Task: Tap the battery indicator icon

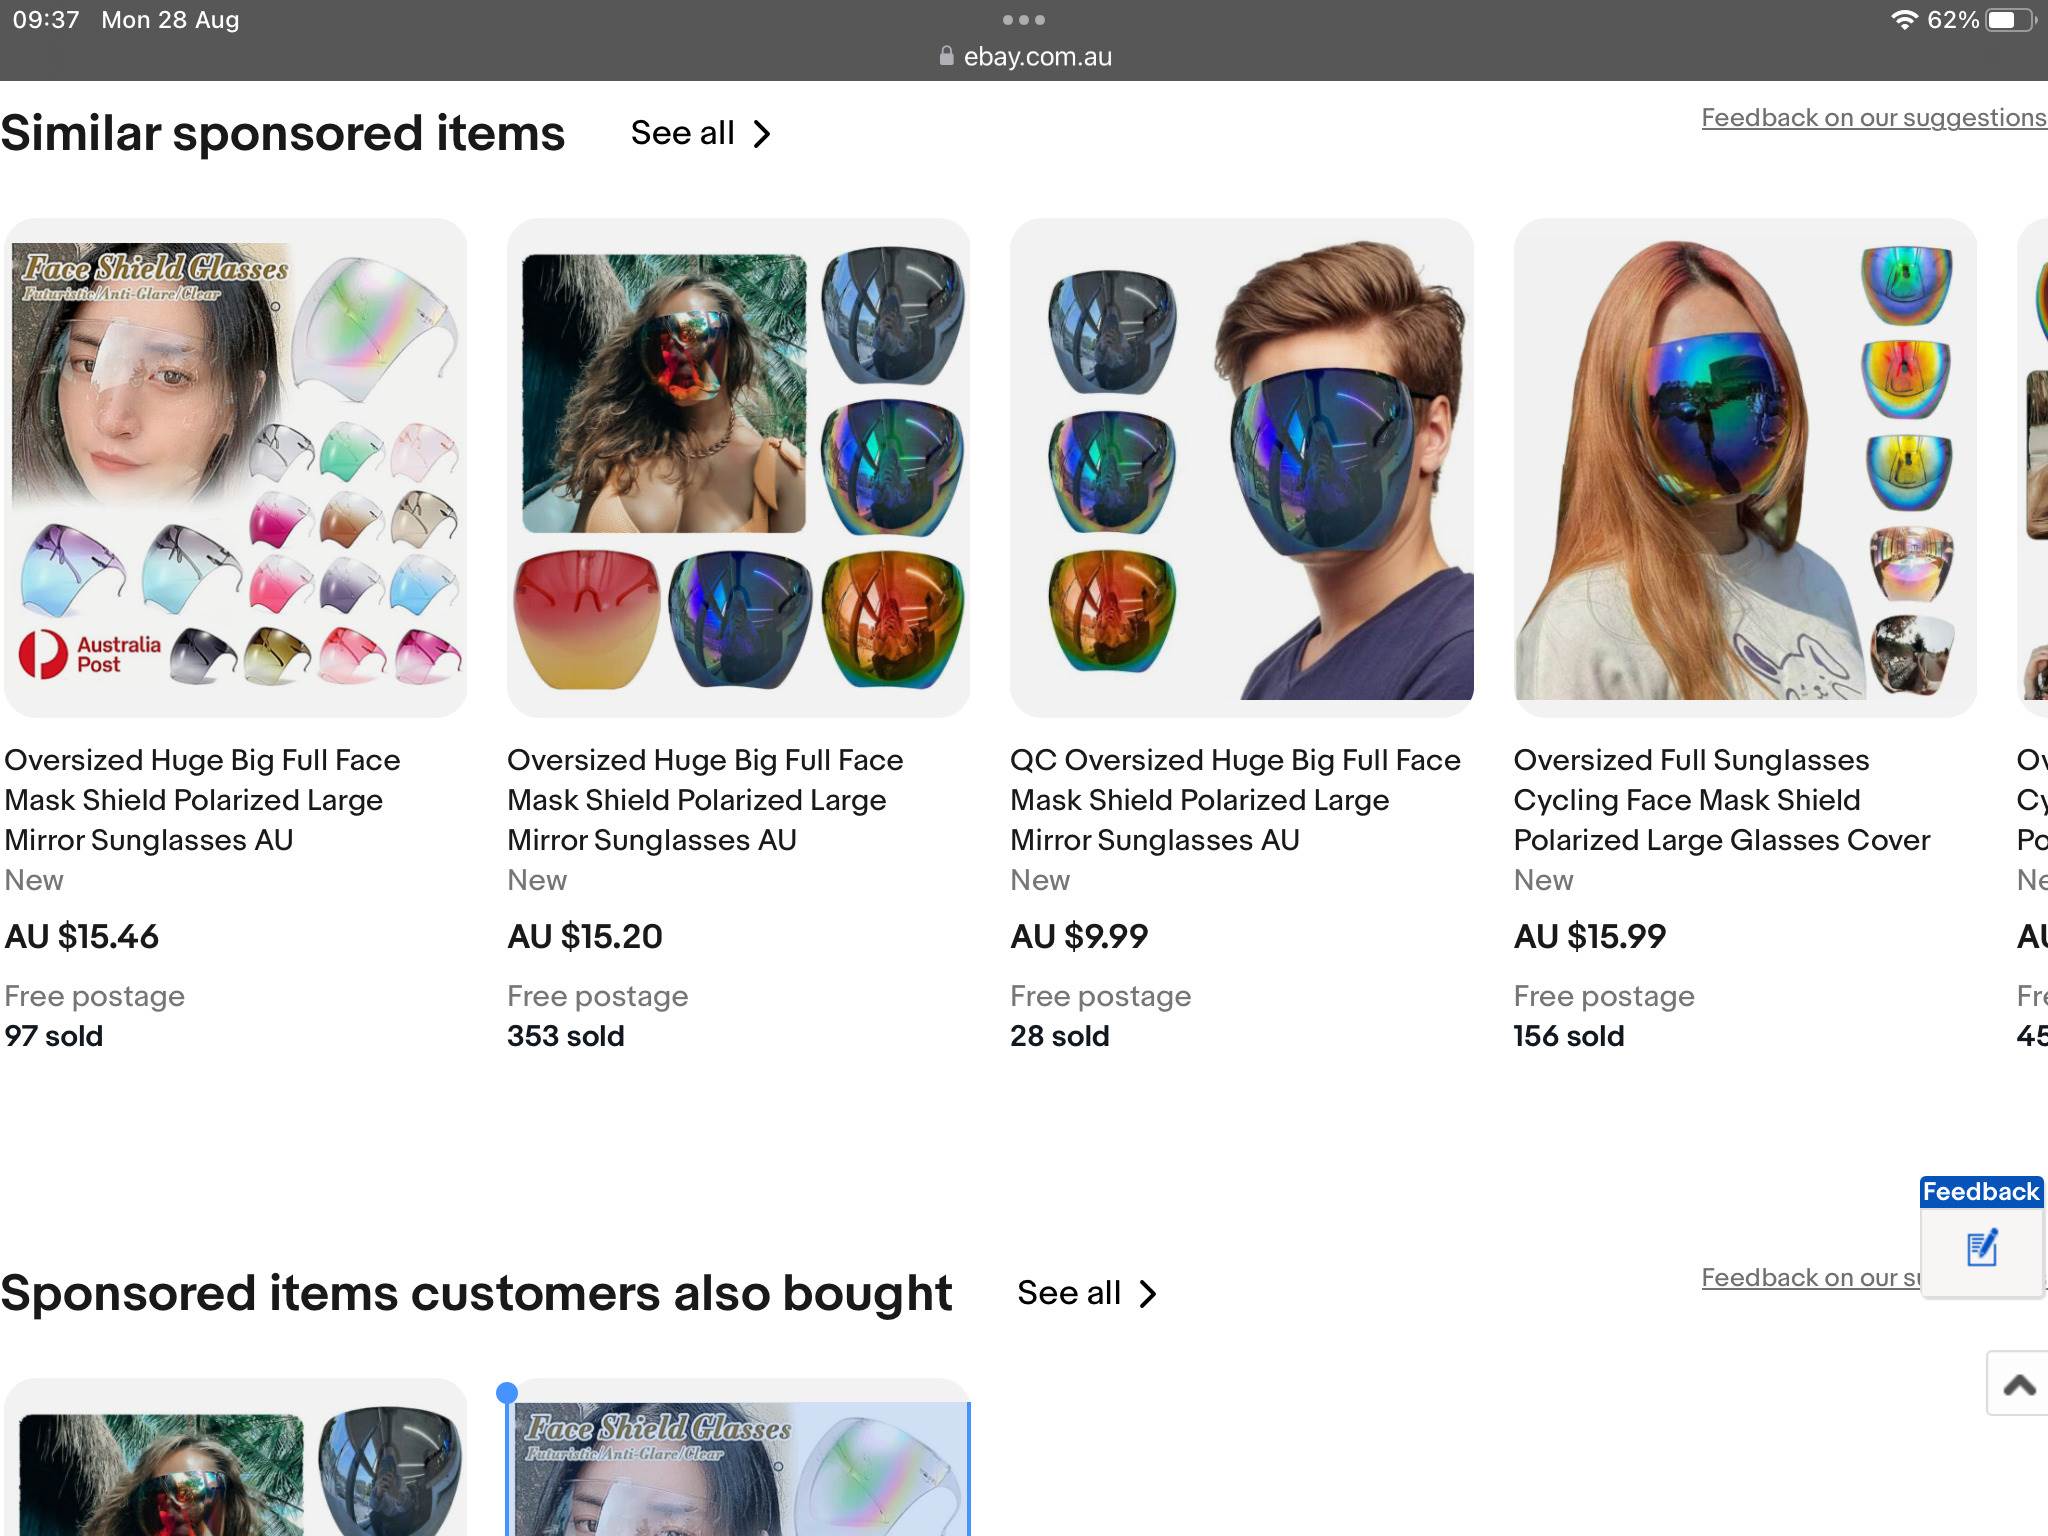Action: [2010, 20]
